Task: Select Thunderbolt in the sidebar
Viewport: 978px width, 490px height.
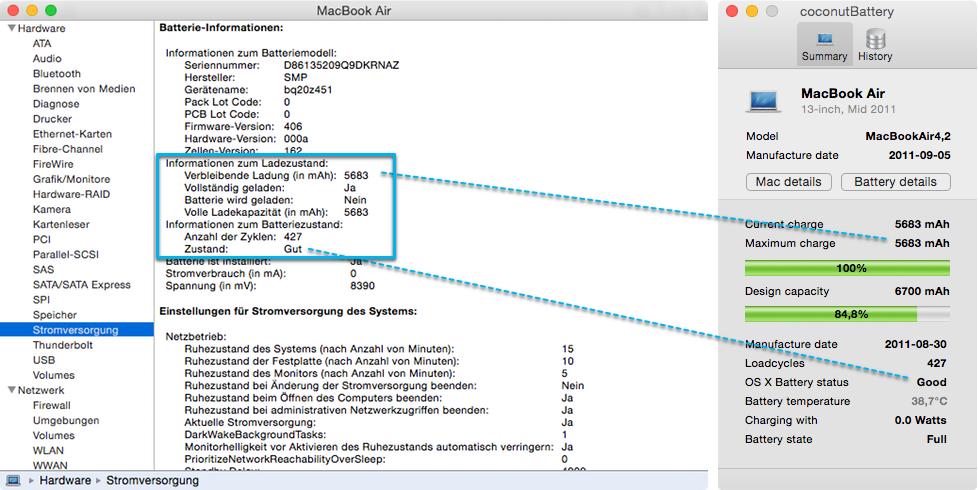Action: coord(63,345)
